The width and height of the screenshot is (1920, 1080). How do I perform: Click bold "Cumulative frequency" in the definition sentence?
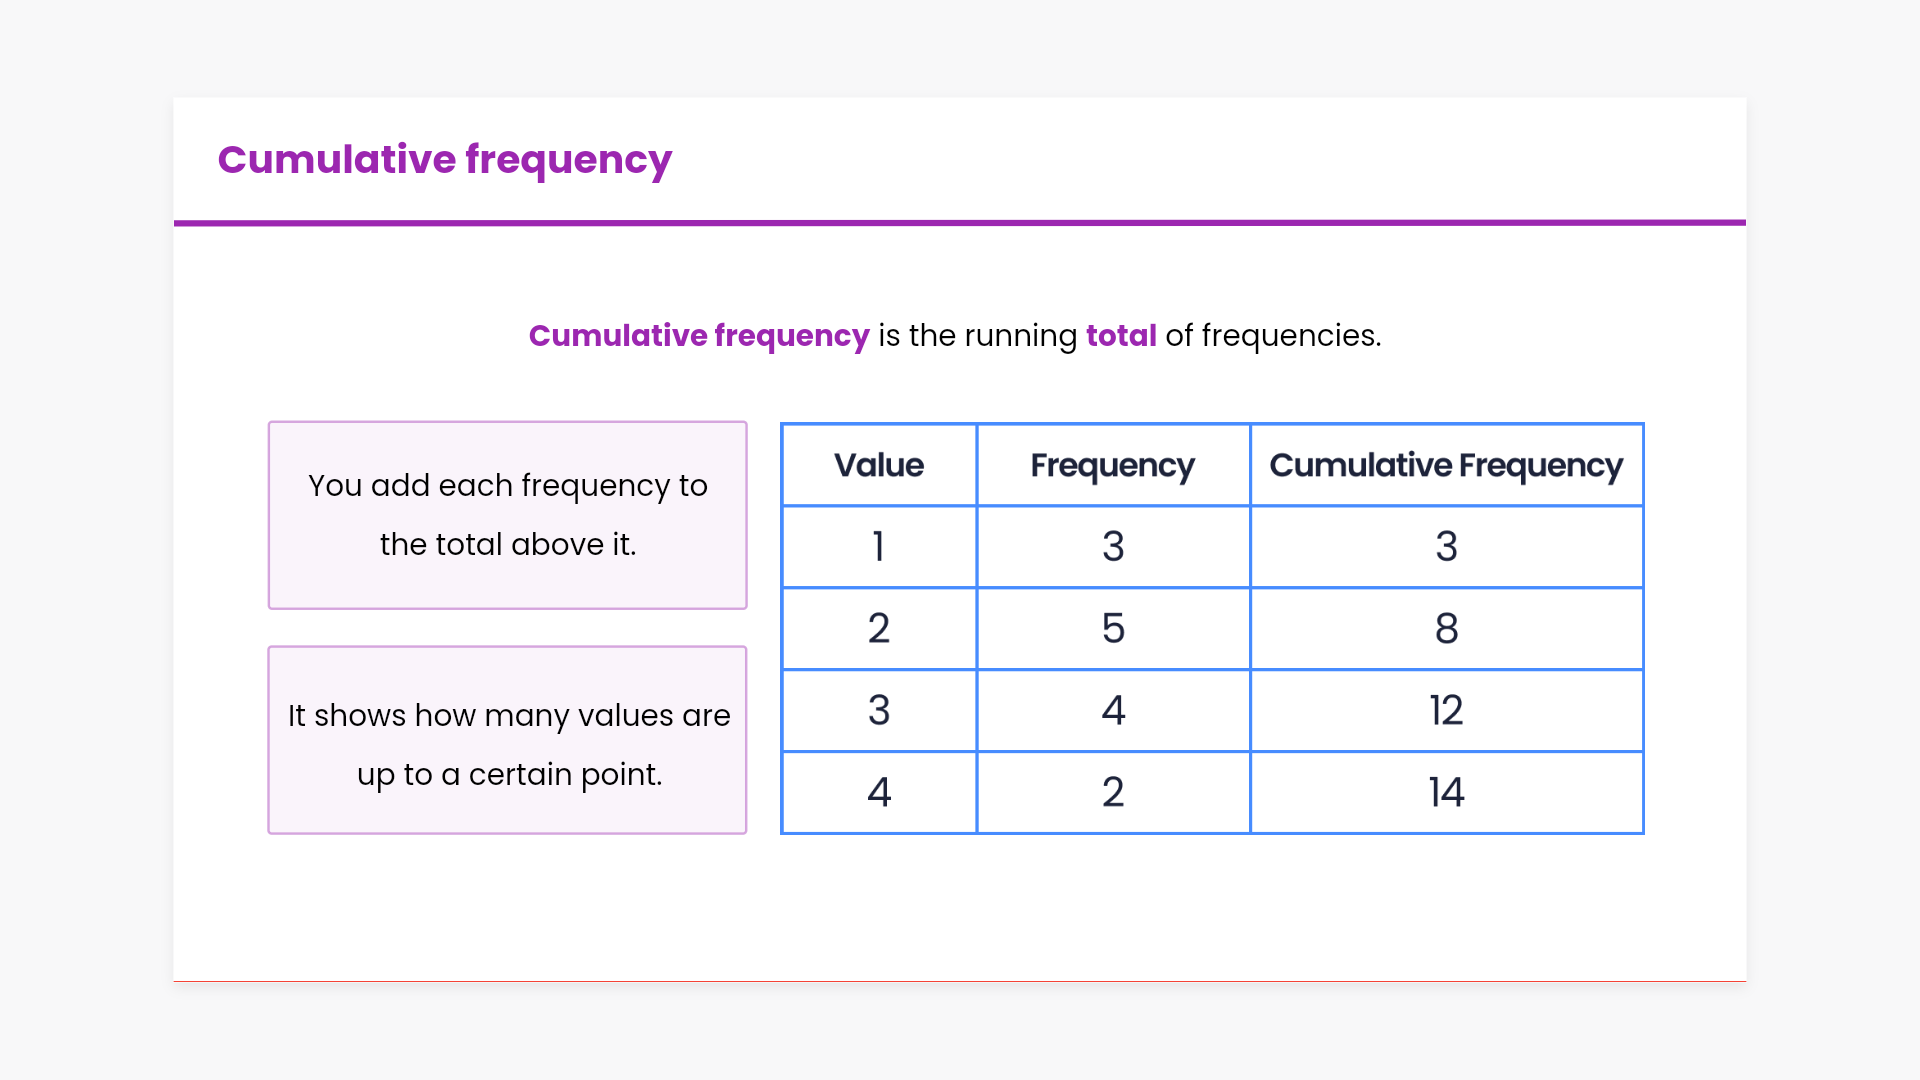click(x=698, y=336)
